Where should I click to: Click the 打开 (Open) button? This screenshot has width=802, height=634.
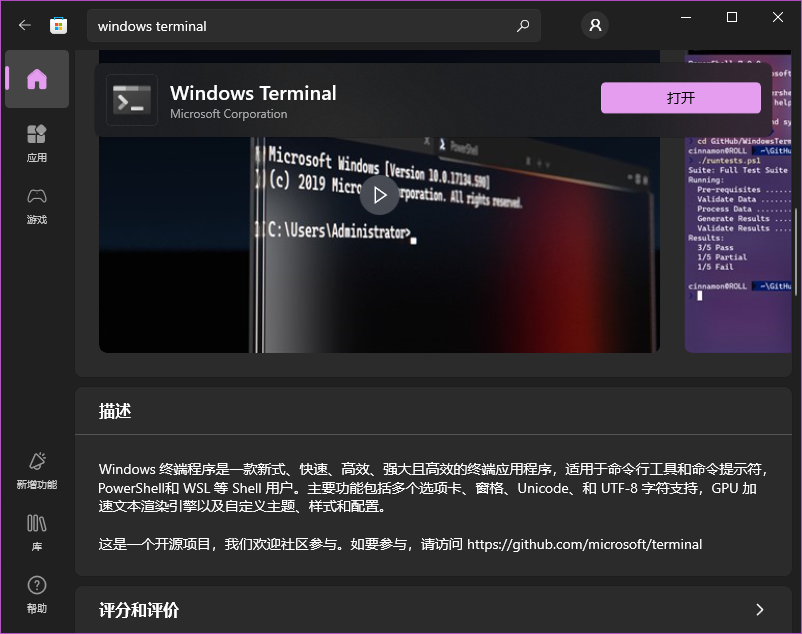pyautogui.click(x=681, y=98)
